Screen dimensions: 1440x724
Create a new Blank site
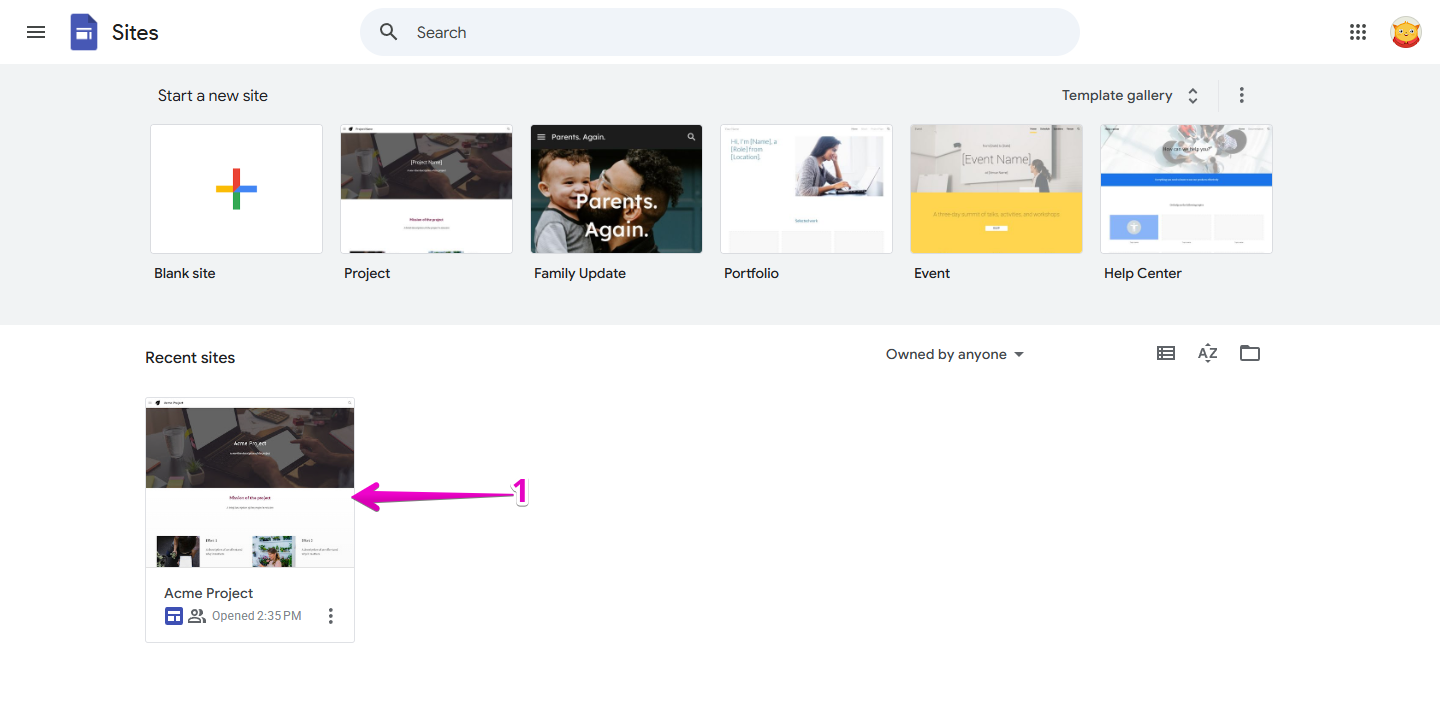(x=236, y=189)
